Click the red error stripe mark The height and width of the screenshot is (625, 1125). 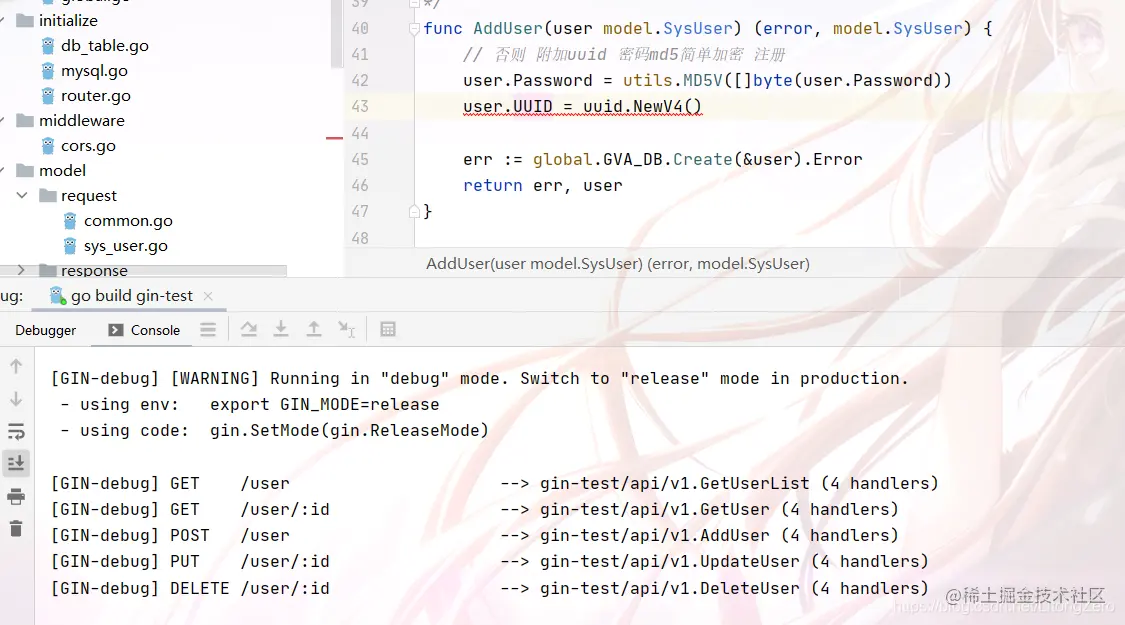tap(334, 137)
